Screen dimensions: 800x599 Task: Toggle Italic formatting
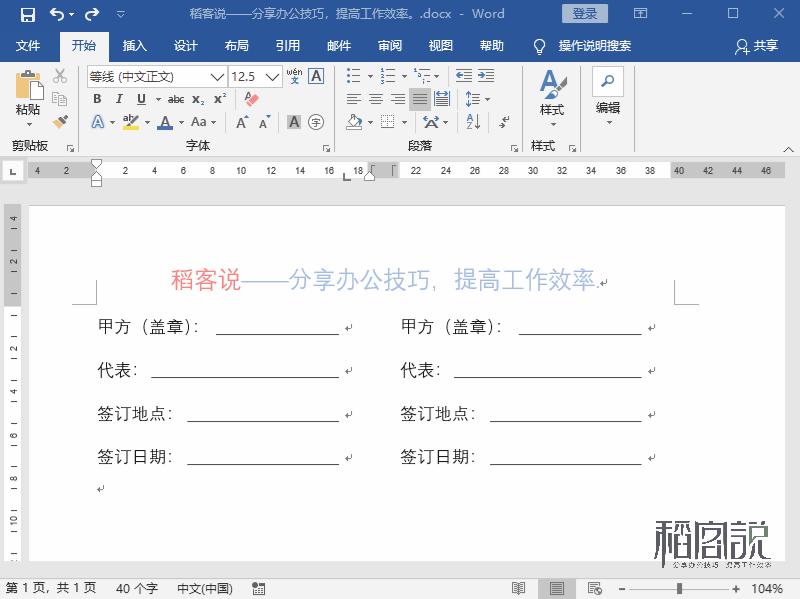119,99
